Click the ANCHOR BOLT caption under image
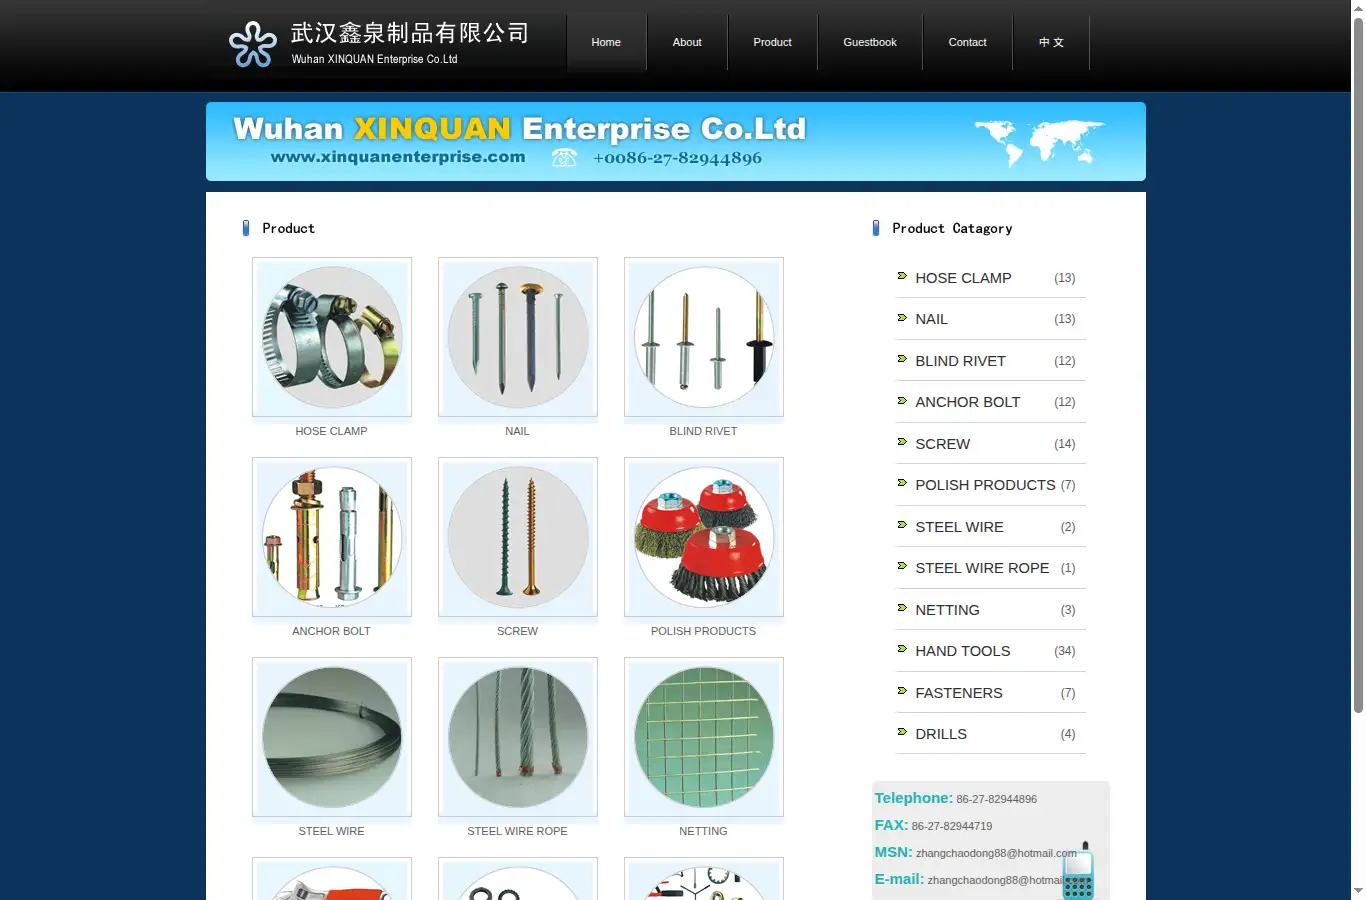1366x900 pixels. [x=331, y=631]
